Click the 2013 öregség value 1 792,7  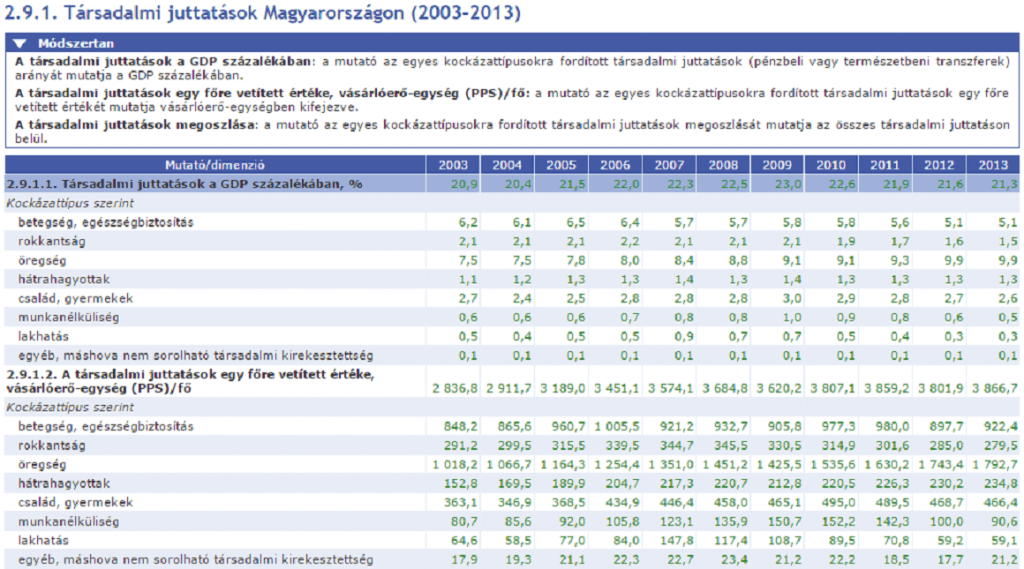point(992,464)
